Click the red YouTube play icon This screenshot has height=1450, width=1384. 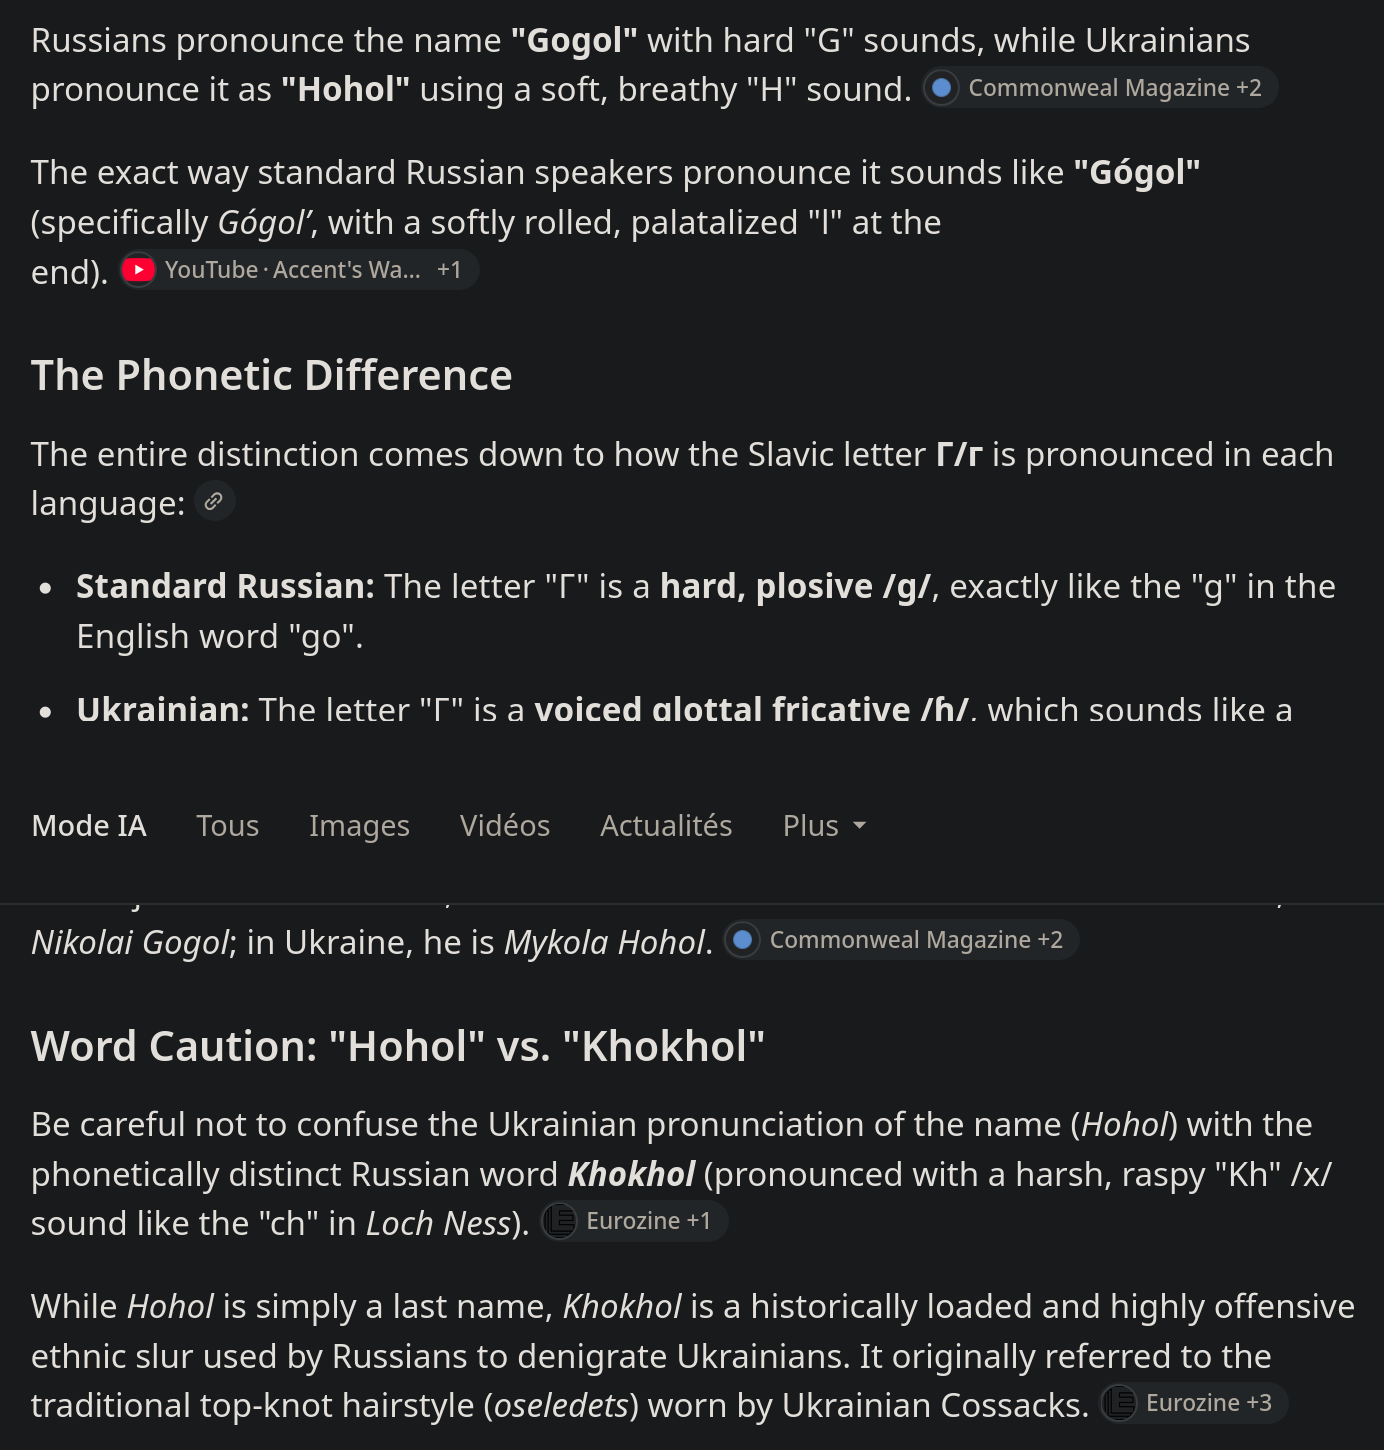(138, 270)
